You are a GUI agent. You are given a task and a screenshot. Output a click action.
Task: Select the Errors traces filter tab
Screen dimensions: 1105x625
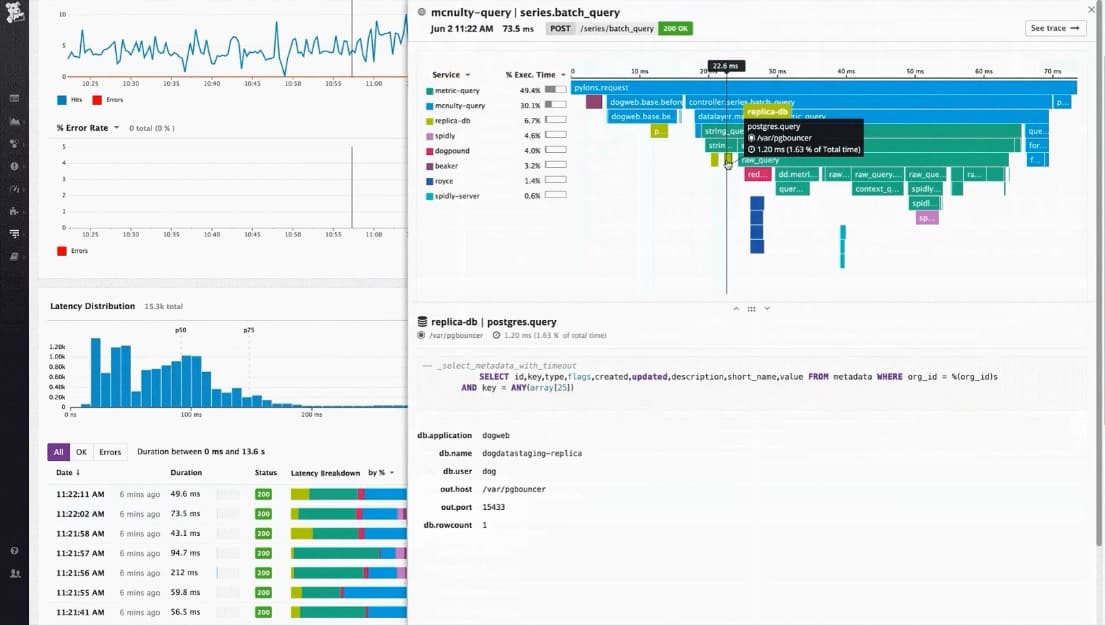coord(110,452)
